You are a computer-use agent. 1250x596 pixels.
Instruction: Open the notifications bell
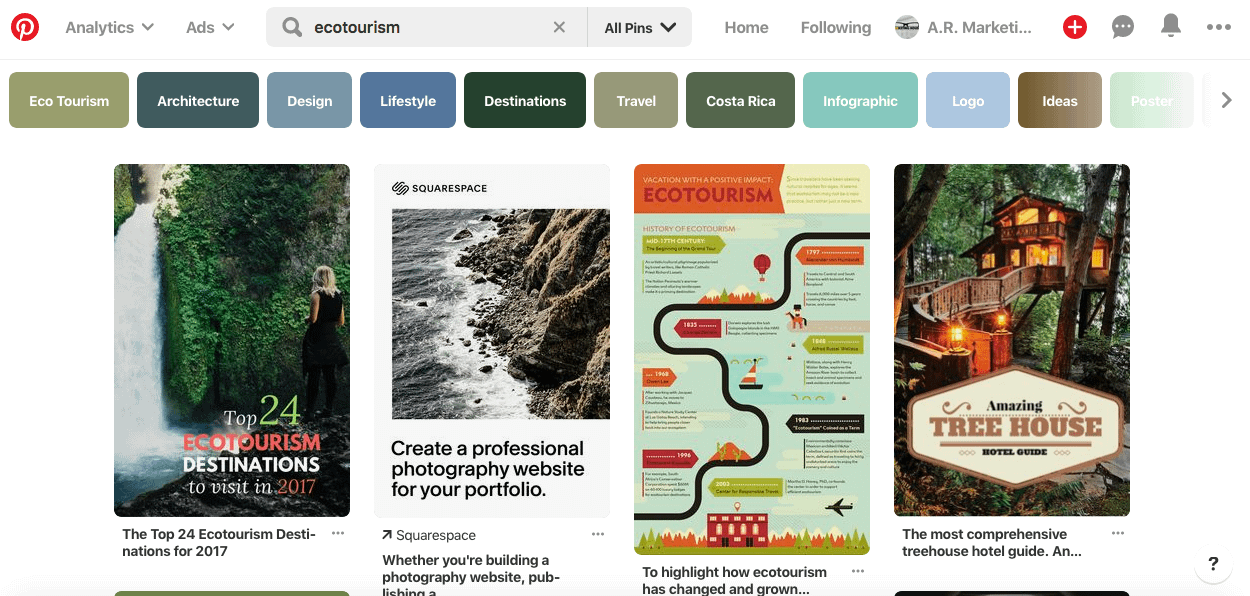click(1170, 27)
